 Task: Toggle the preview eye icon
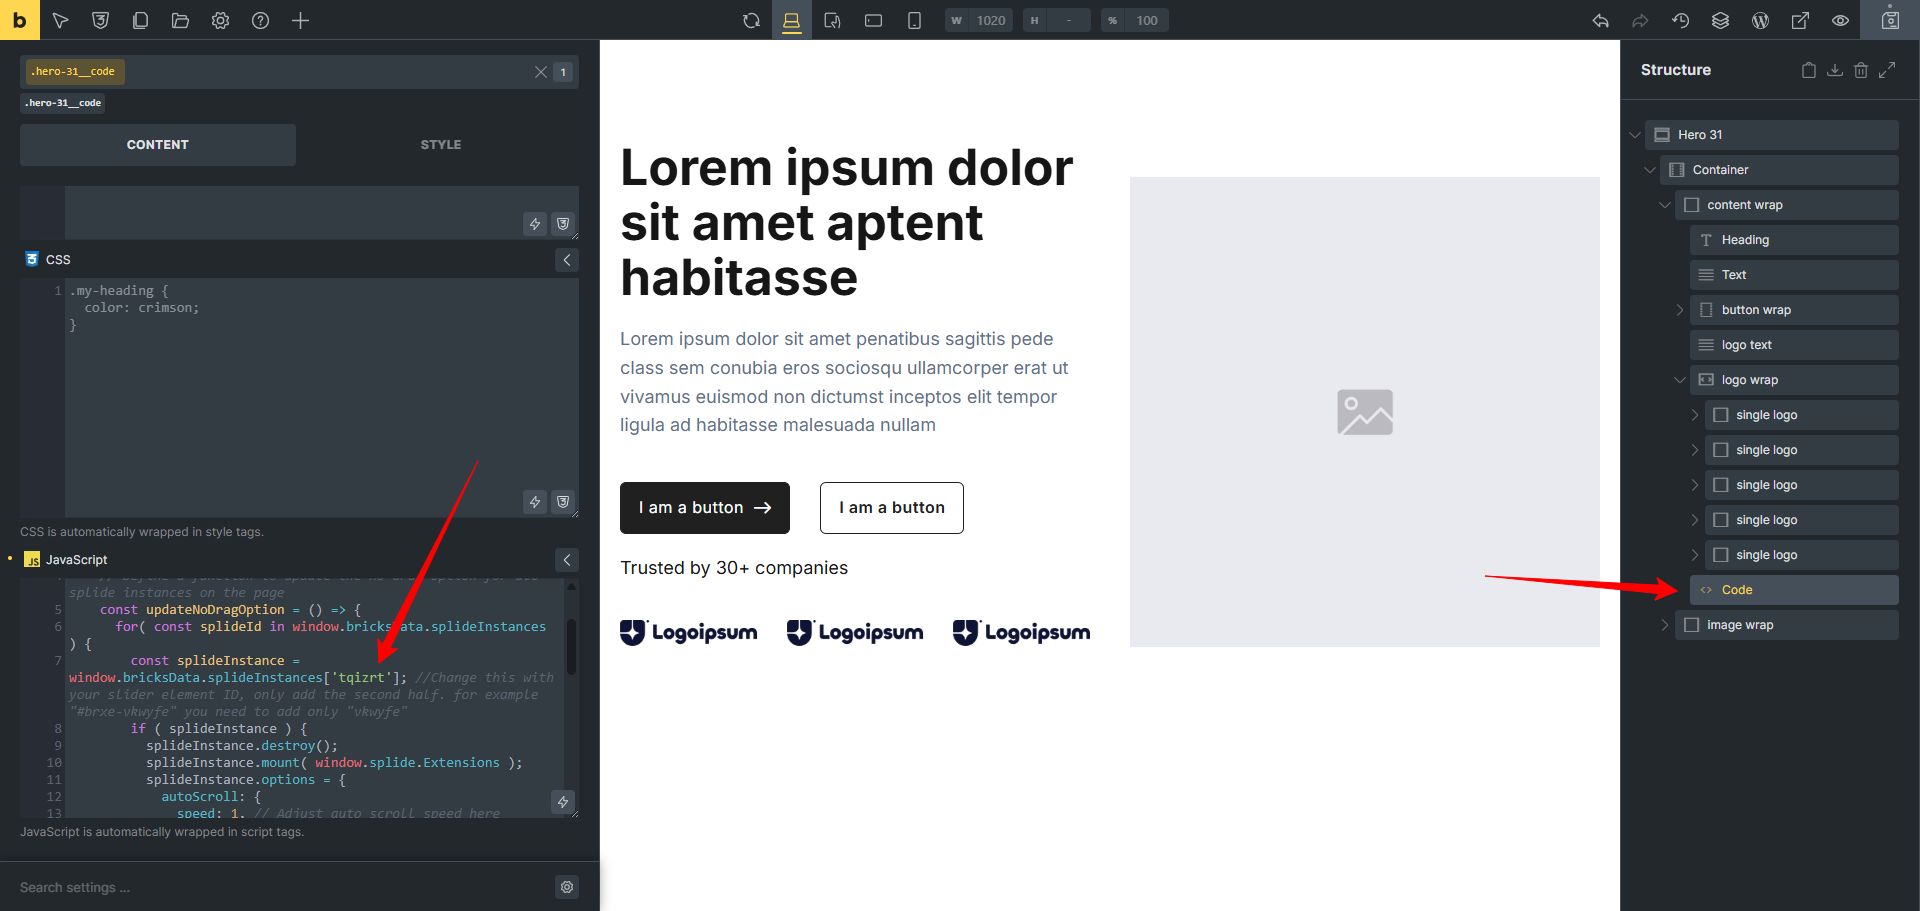pos(1840,20)
